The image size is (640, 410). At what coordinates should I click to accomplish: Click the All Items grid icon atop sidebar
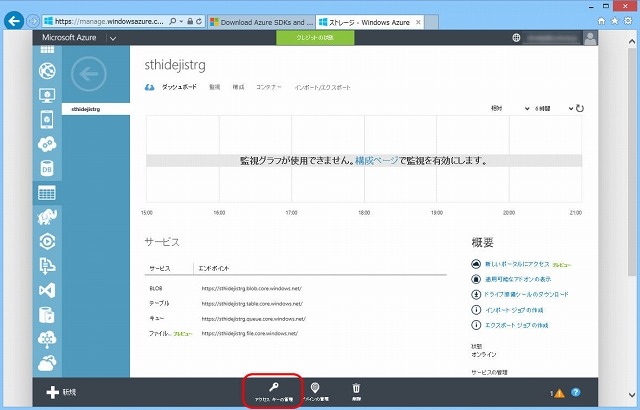coord(47,50)
